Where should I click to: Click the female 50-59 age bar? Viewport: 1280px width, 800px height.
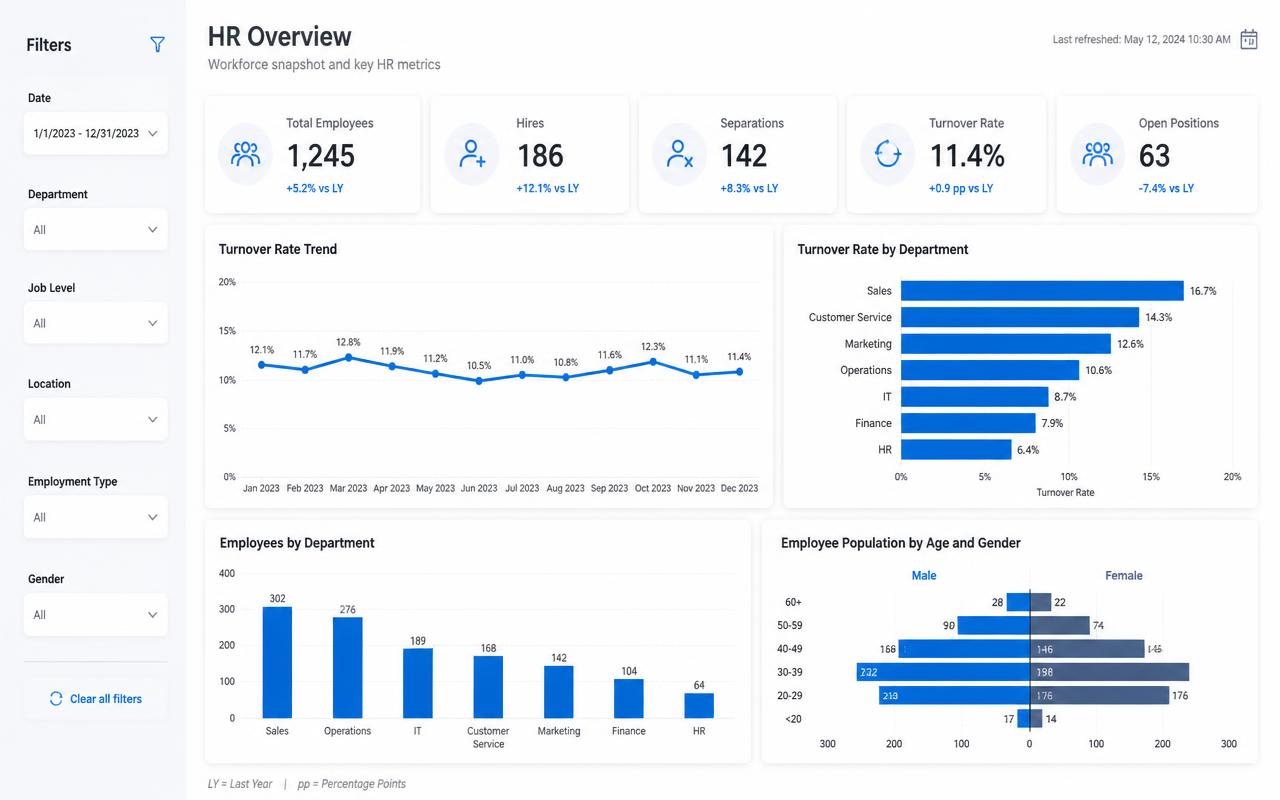coord(1060,625)
